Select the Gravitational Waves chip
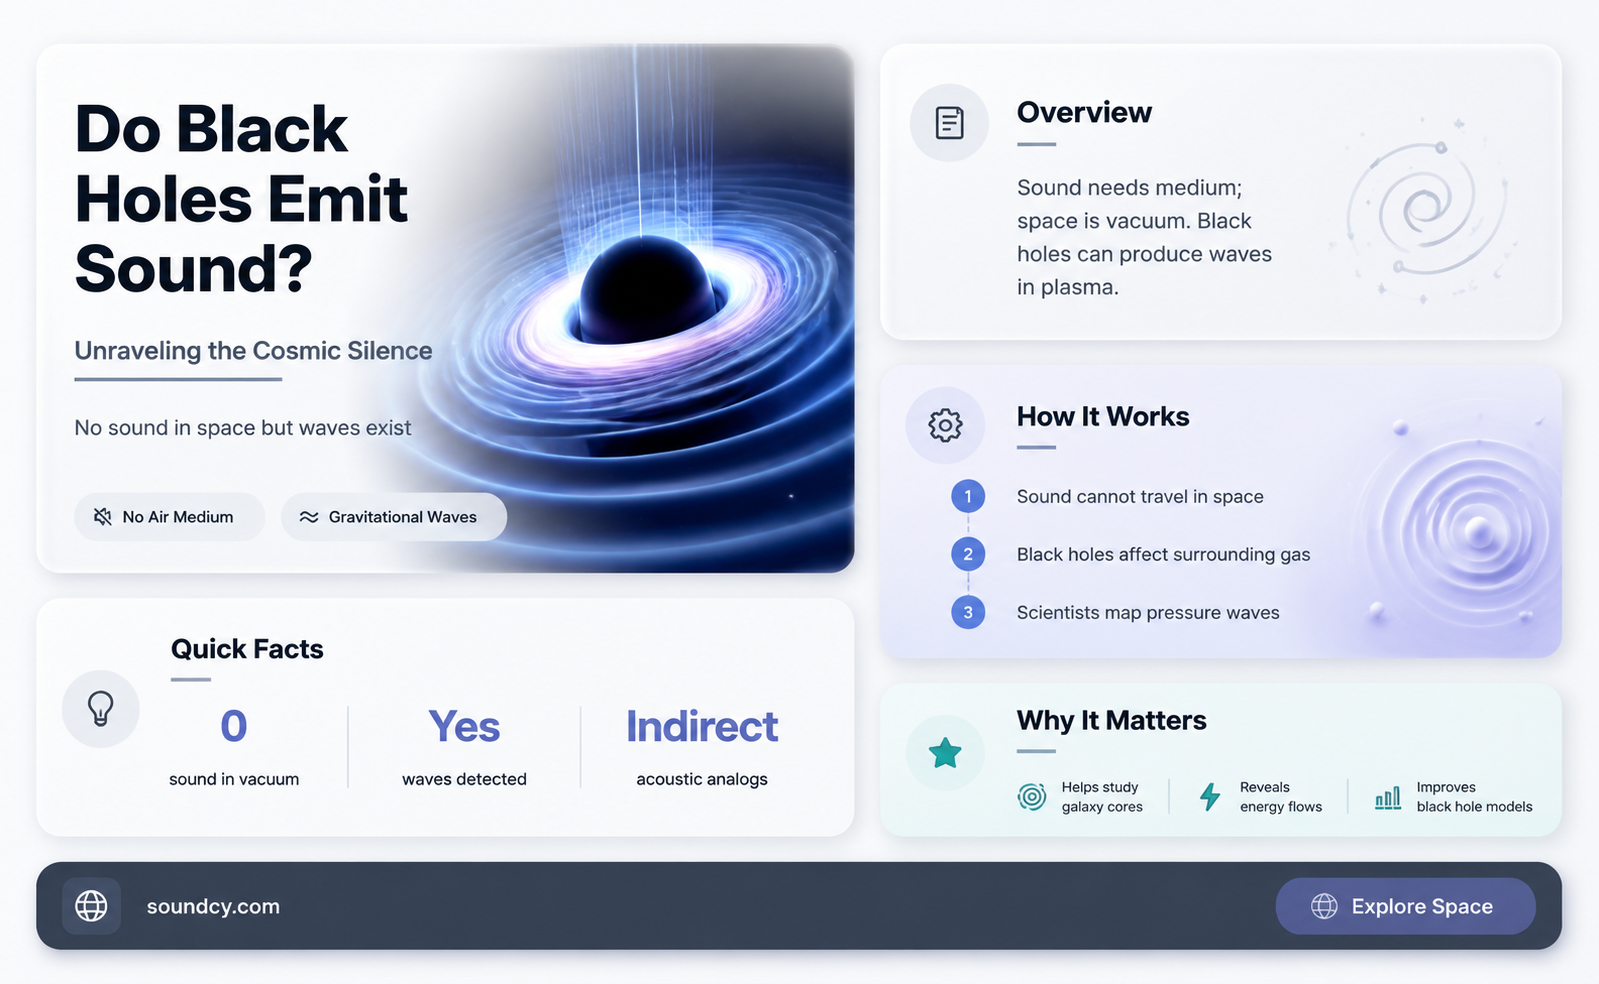This screenshot has height=984, width=1599. coord(394,517)
